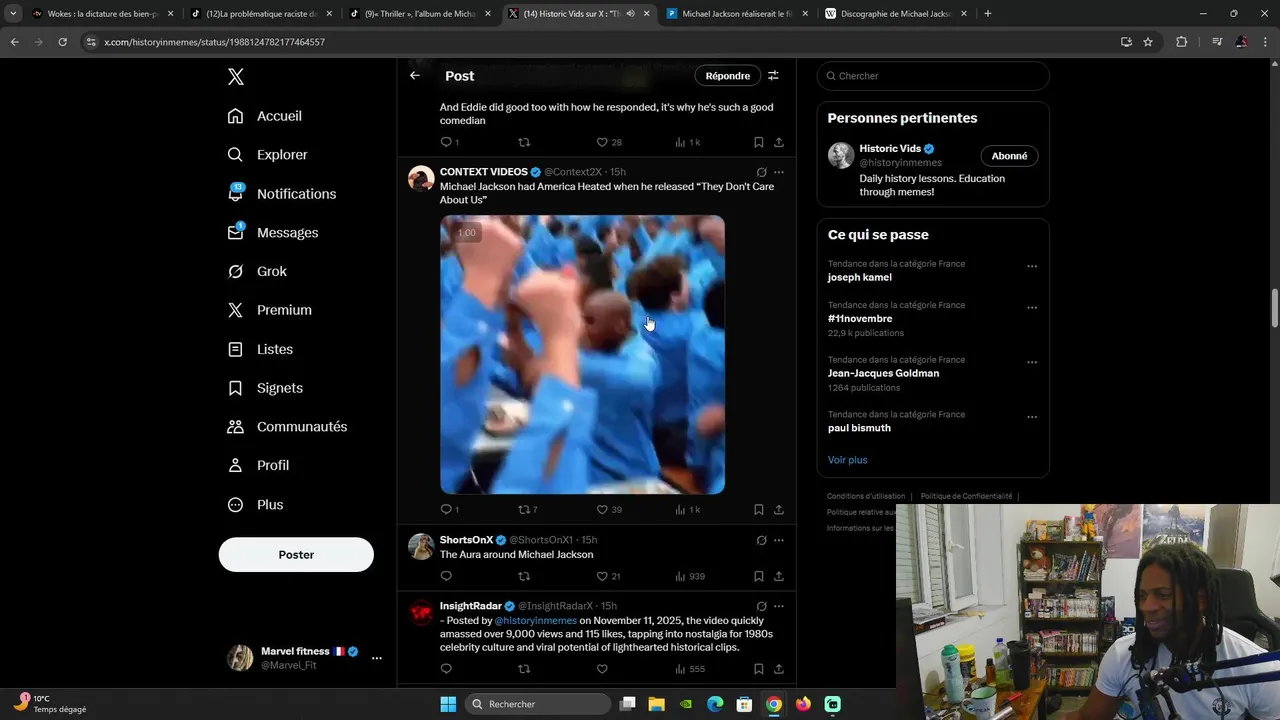This screenshot has height=720, width=1280.
Task: Bookmark the CONTEXT VIDEOS post
Action: (x=759, y=510)
